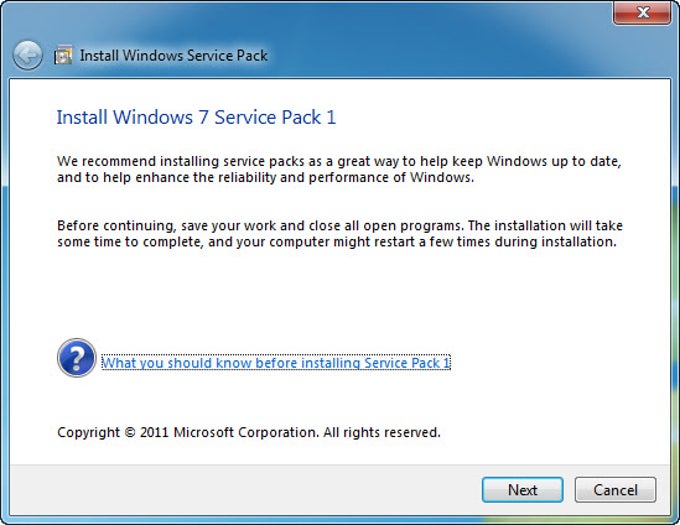Click the 'reliability and performance of Windows' line
680x525 pixels.
tap(264, 178)
